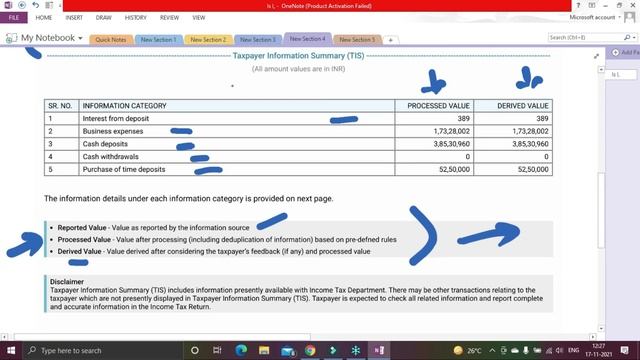The height and width of the screenshot is (360, 640).
Task: Select the New Section 2 tab
Action: [x=208, y=40]
